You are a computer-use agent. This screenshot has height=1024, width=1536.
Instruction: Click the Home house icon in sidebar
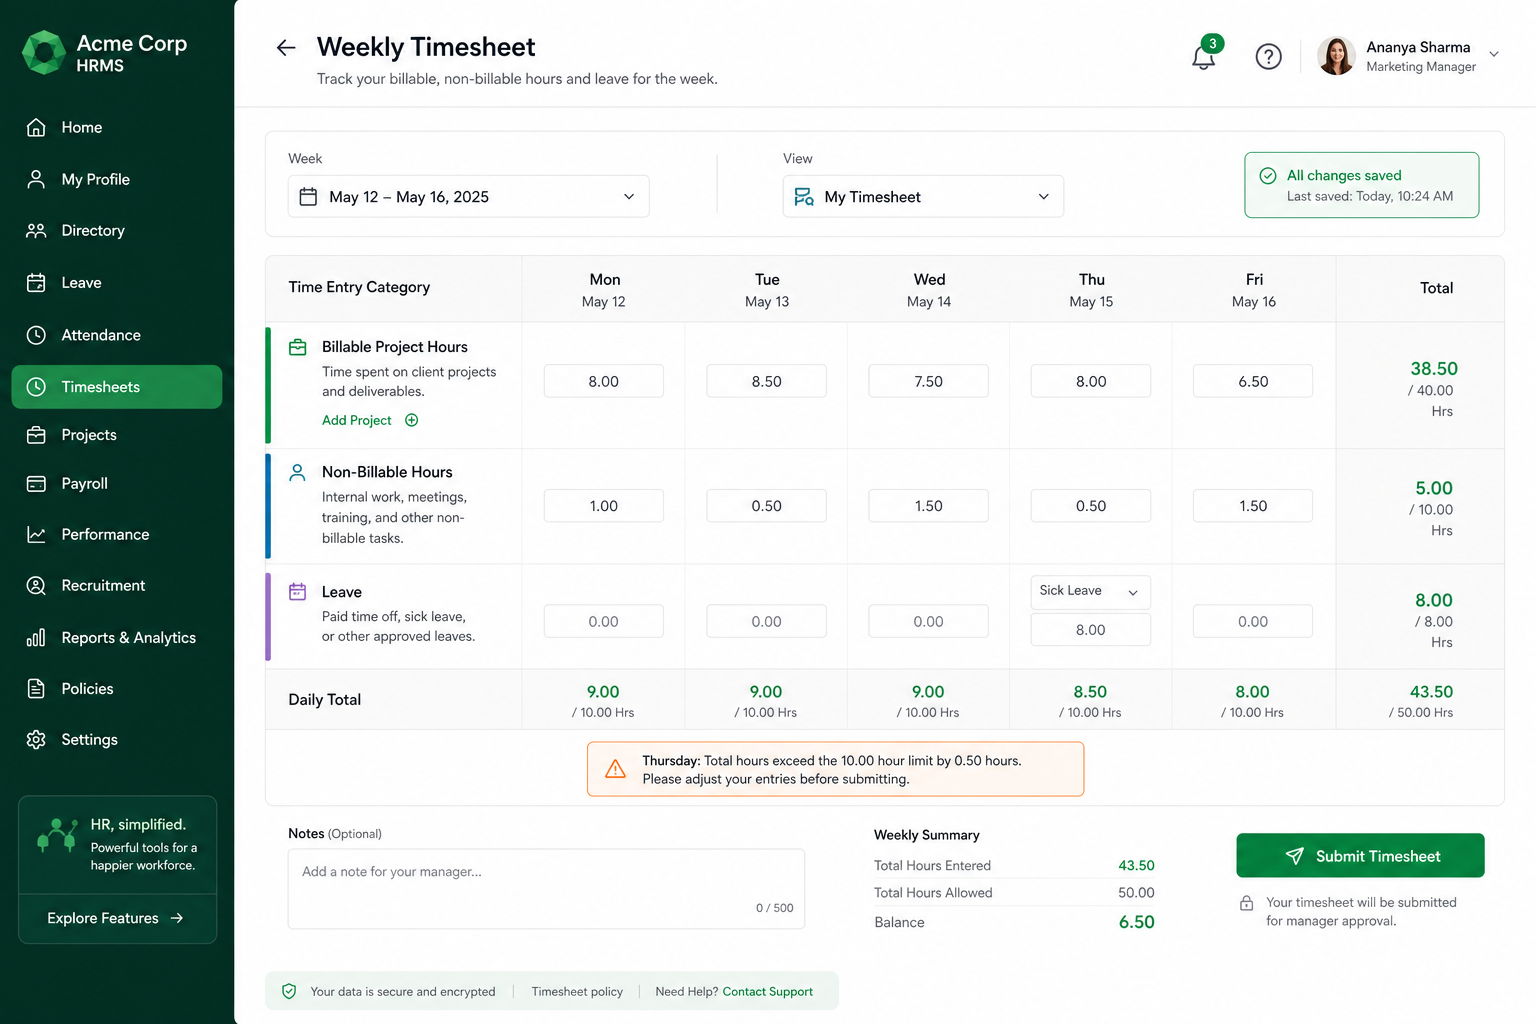[36, 127]
